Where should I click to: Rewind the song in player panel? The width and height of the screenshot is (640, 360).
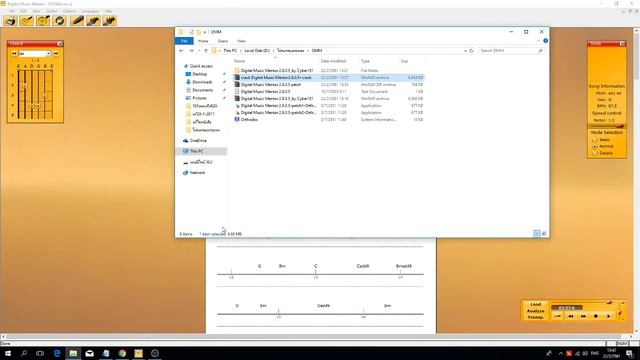tap(571, 316)
